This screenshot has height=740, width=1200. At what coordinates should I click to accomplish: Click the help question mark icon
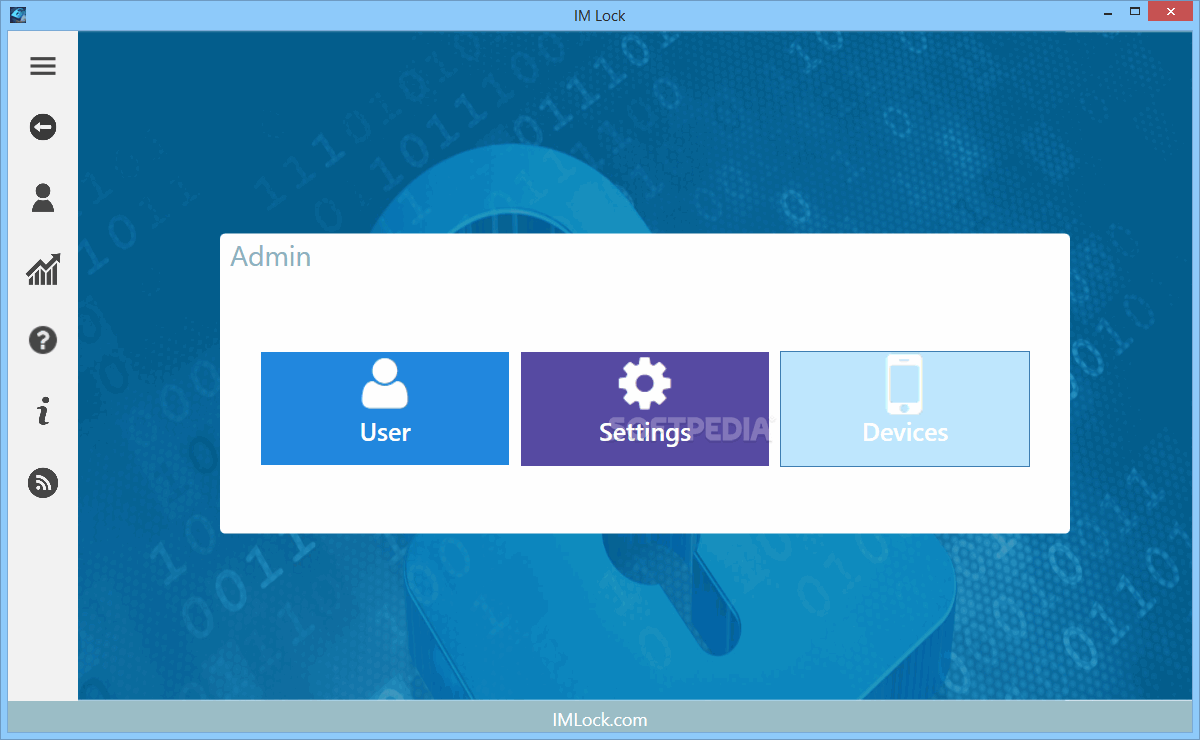click(x=43, y=340)
